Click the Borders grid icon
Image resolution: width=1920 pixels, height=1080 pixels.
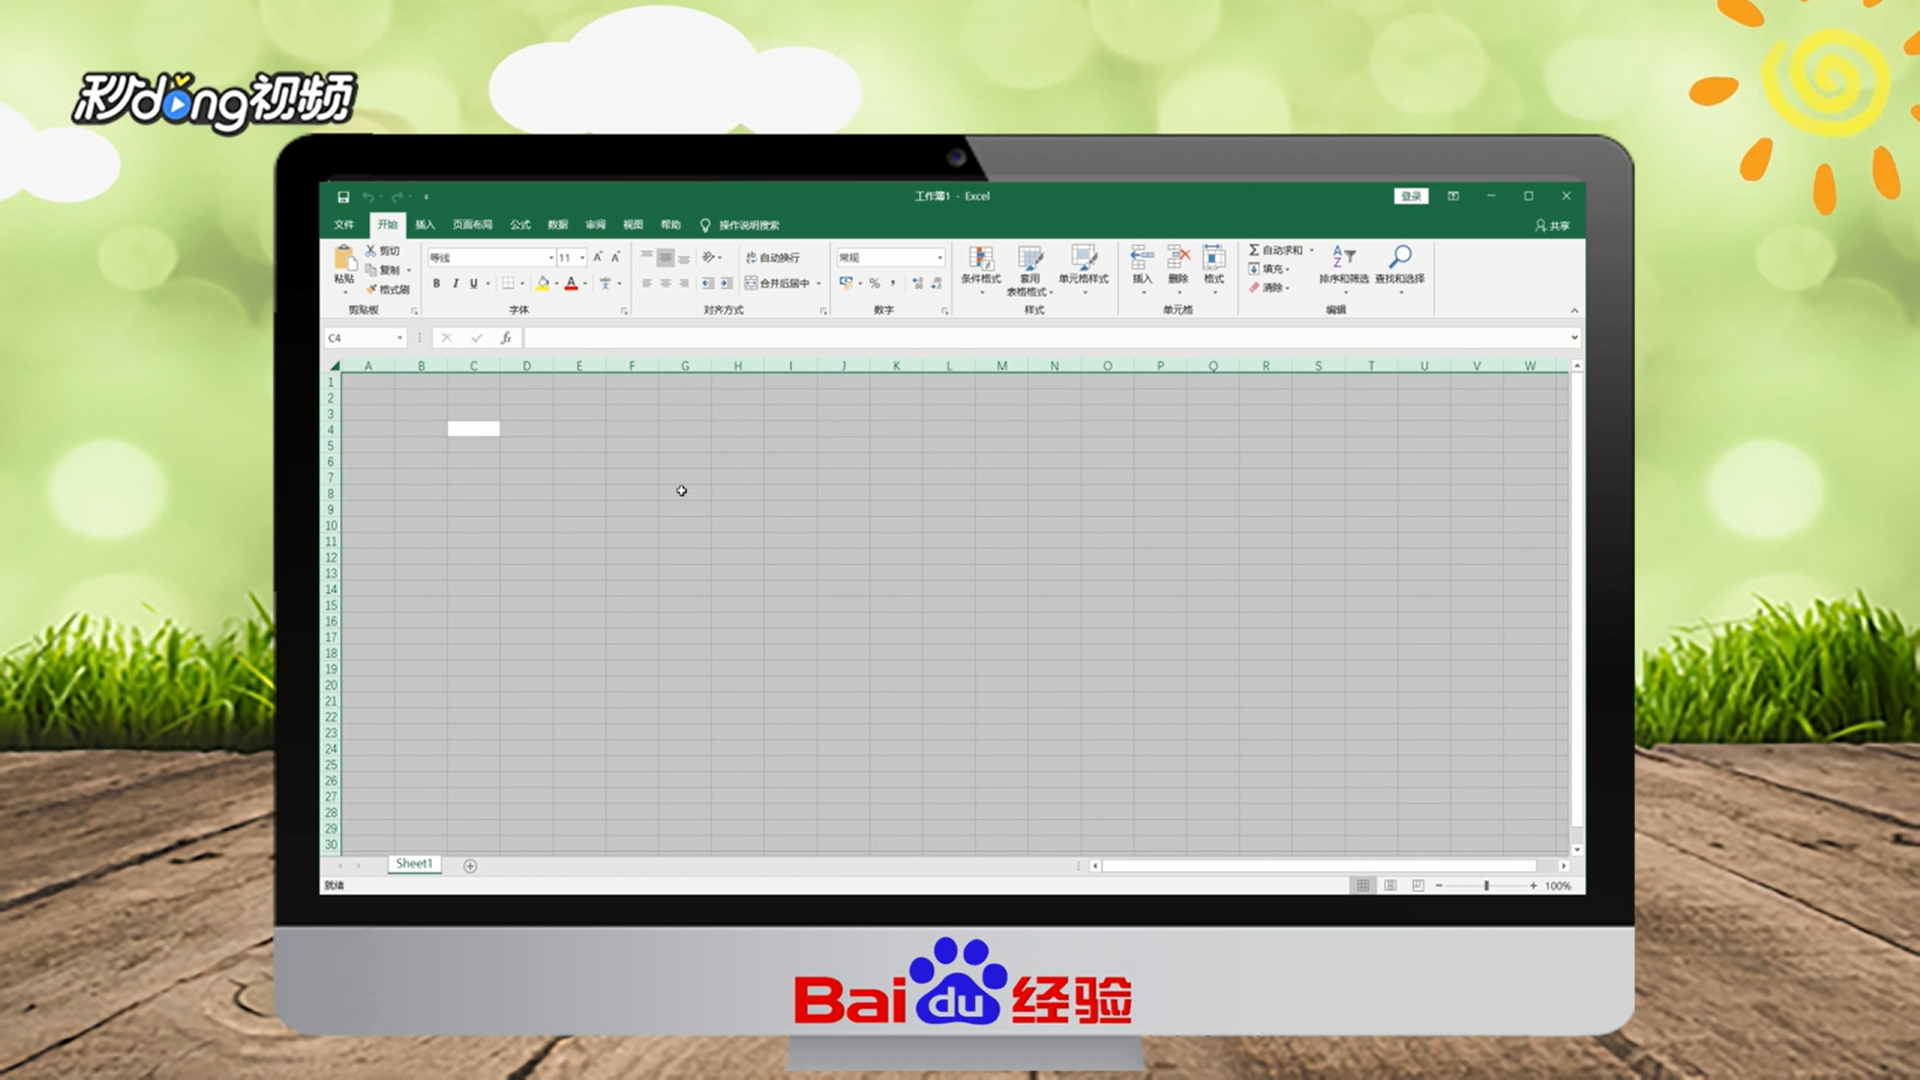pyautogui.click(x=508, y=284)
